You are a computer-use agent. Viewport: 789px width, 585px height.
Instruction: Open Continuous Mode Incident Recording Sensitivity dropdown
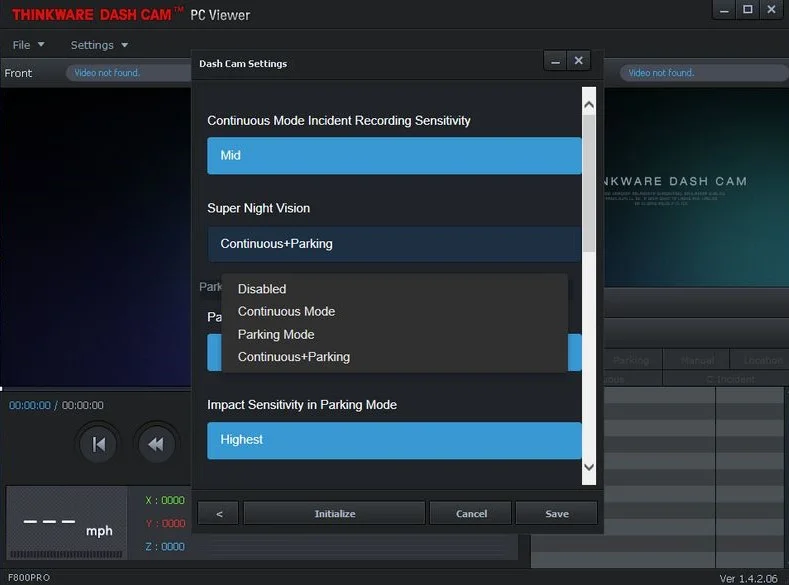[x=394, y=156]
